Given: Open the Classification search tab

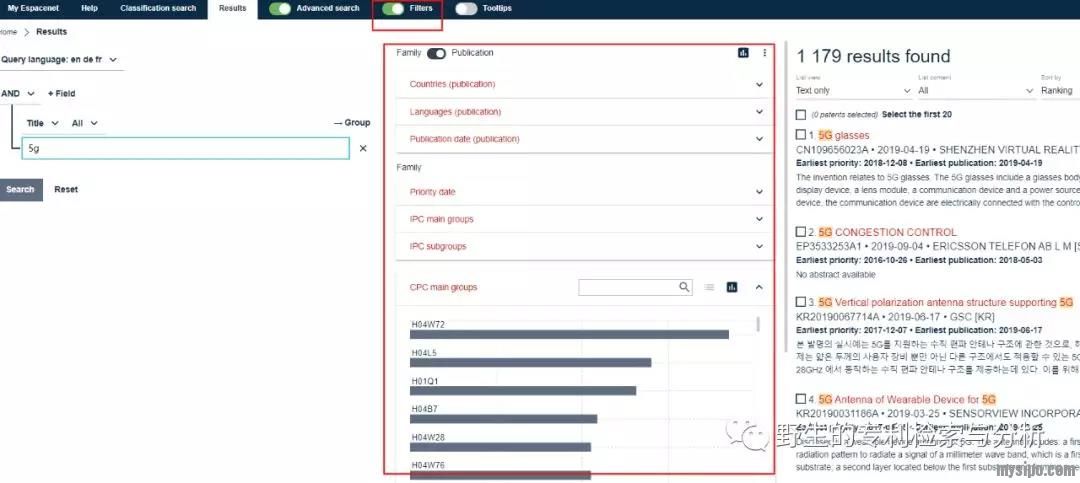Looking at the screenshot, I should [158, 8].
